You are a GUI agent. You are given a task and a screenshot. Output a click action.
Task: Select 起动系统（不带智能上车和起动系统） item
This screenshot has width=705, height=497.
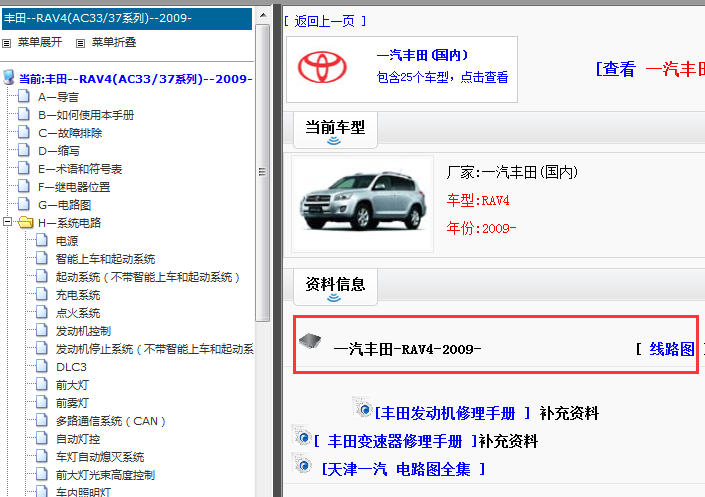pyautogui.click(x=148, y=277)
